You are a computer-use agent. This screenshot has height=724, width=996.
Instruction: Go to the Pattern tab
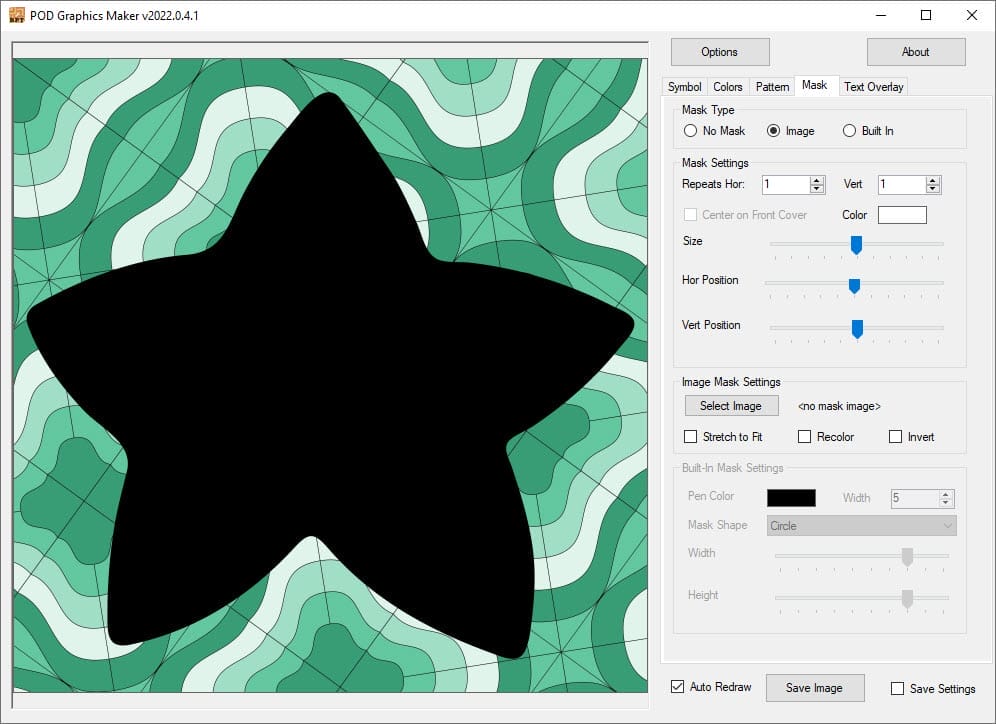click(772, 87)
